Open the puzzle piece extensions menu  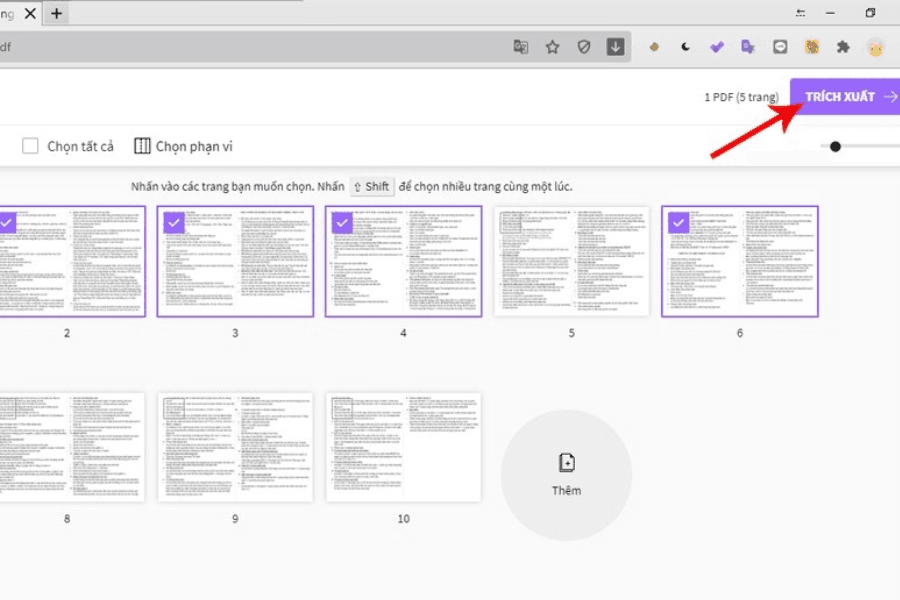pos(843,46)
